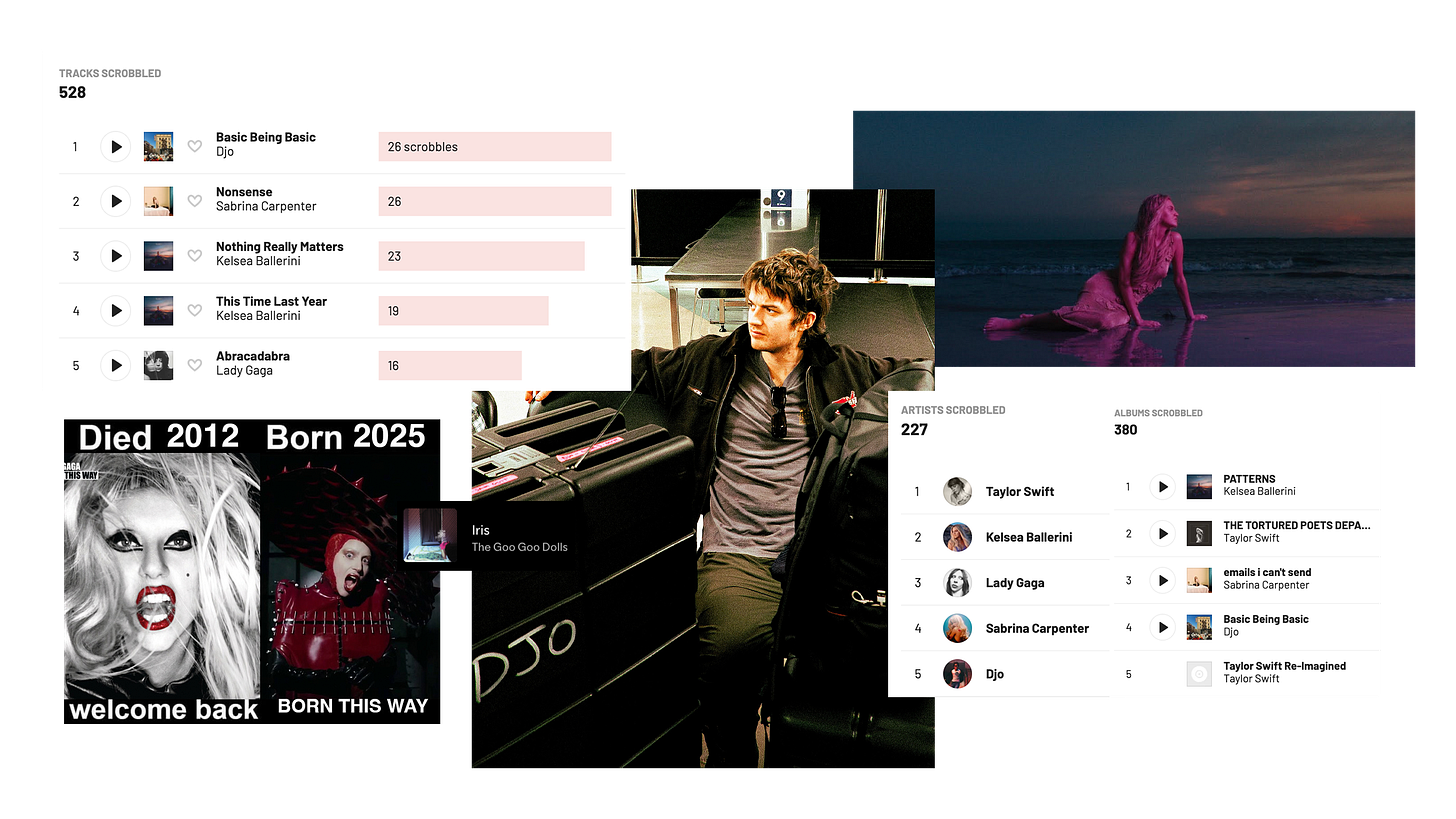Screen dimensions: 1456x819
Task: Open the cover art beside Nothing Really Matters
Action: pyautogui.click(x=158, y=256)
